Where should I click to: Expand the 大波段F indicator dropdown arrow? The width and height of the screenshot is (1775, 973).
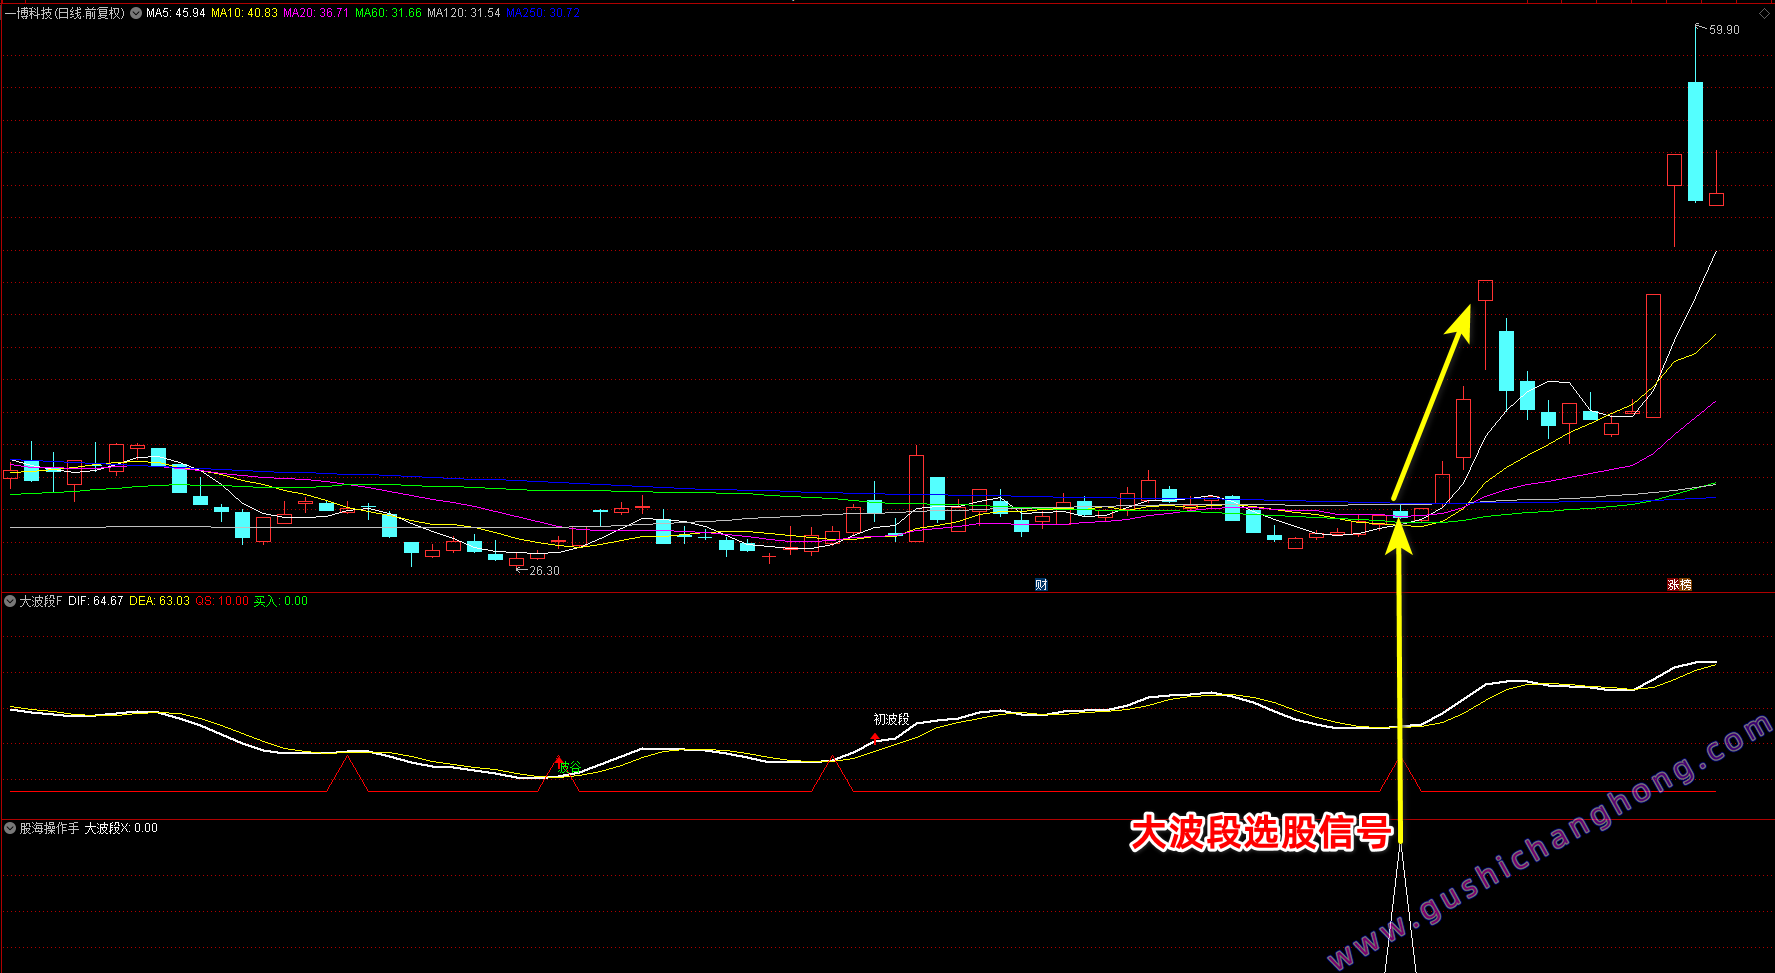10,601
